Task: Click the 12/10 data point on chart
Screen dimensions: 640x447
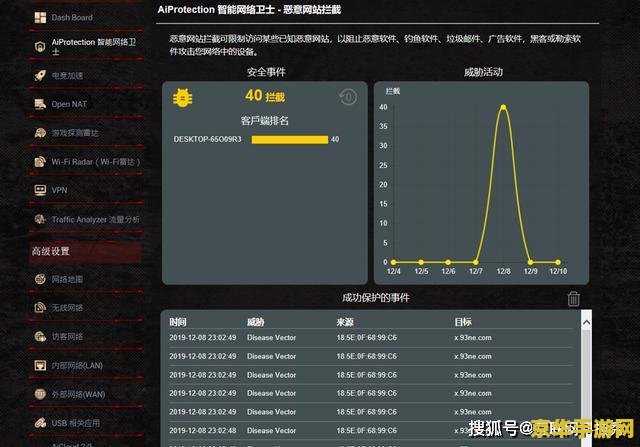Action: point(558,262)
